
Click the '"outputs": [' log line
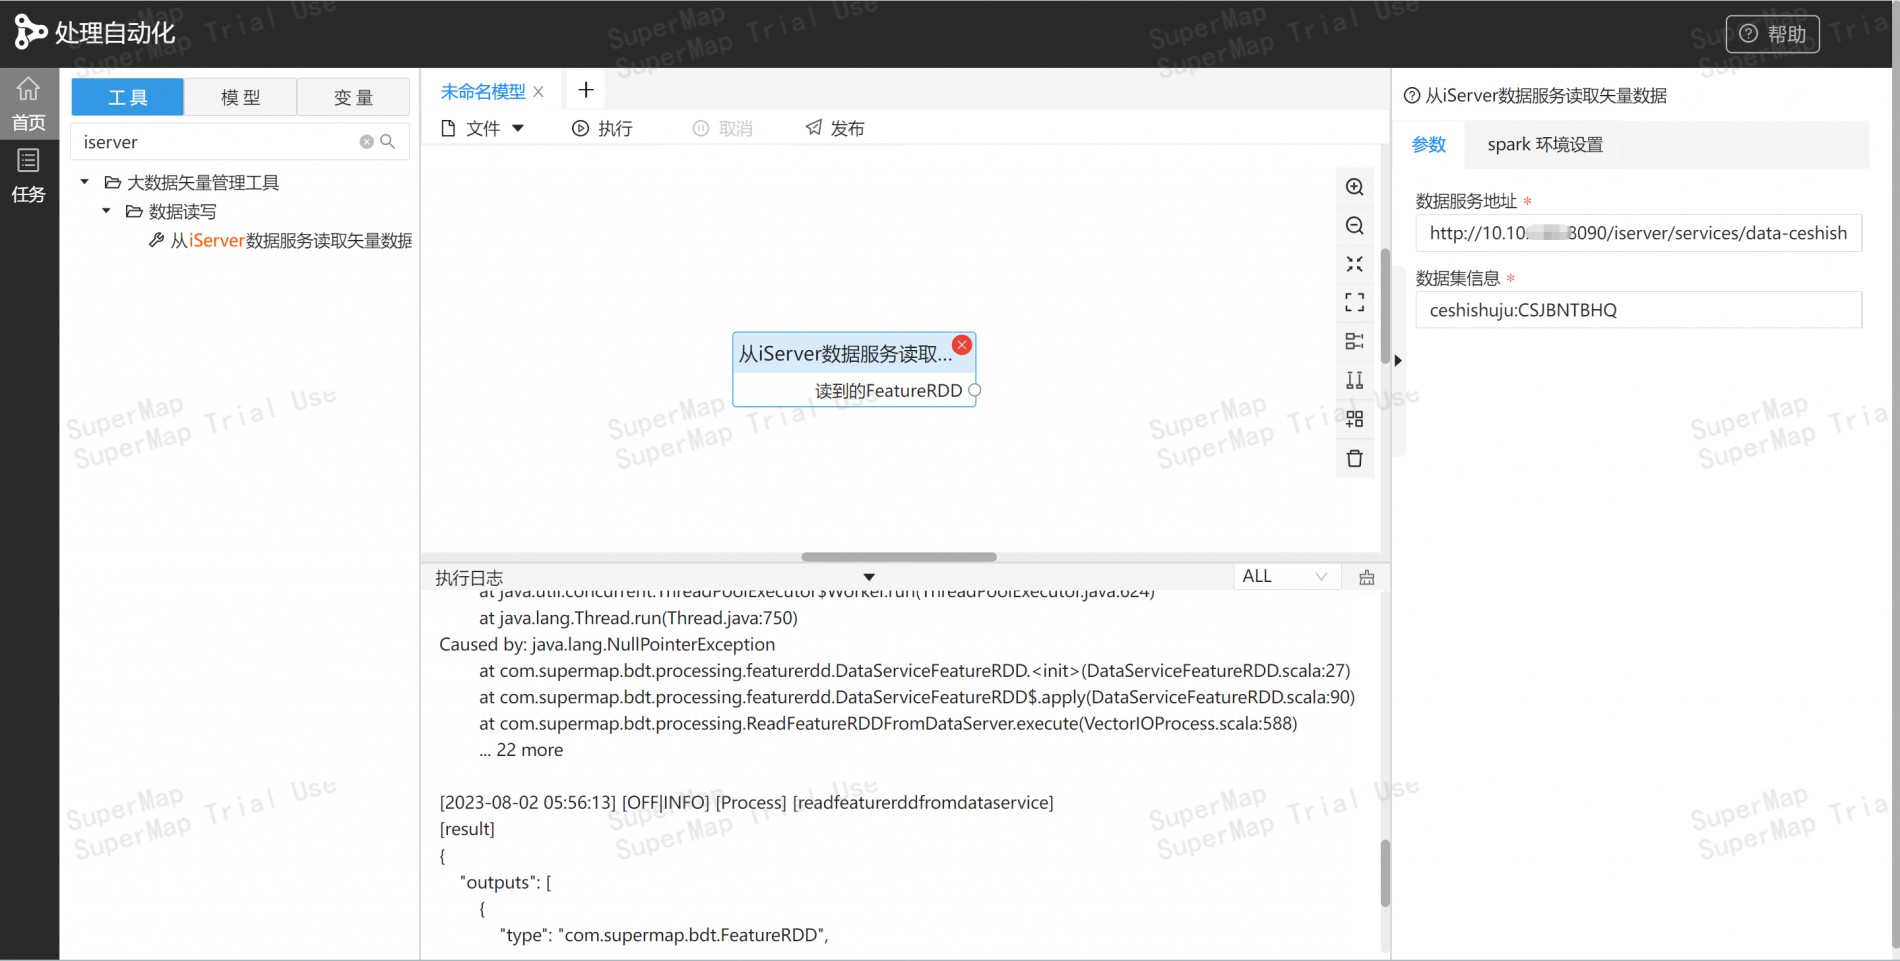click(505, 882)
